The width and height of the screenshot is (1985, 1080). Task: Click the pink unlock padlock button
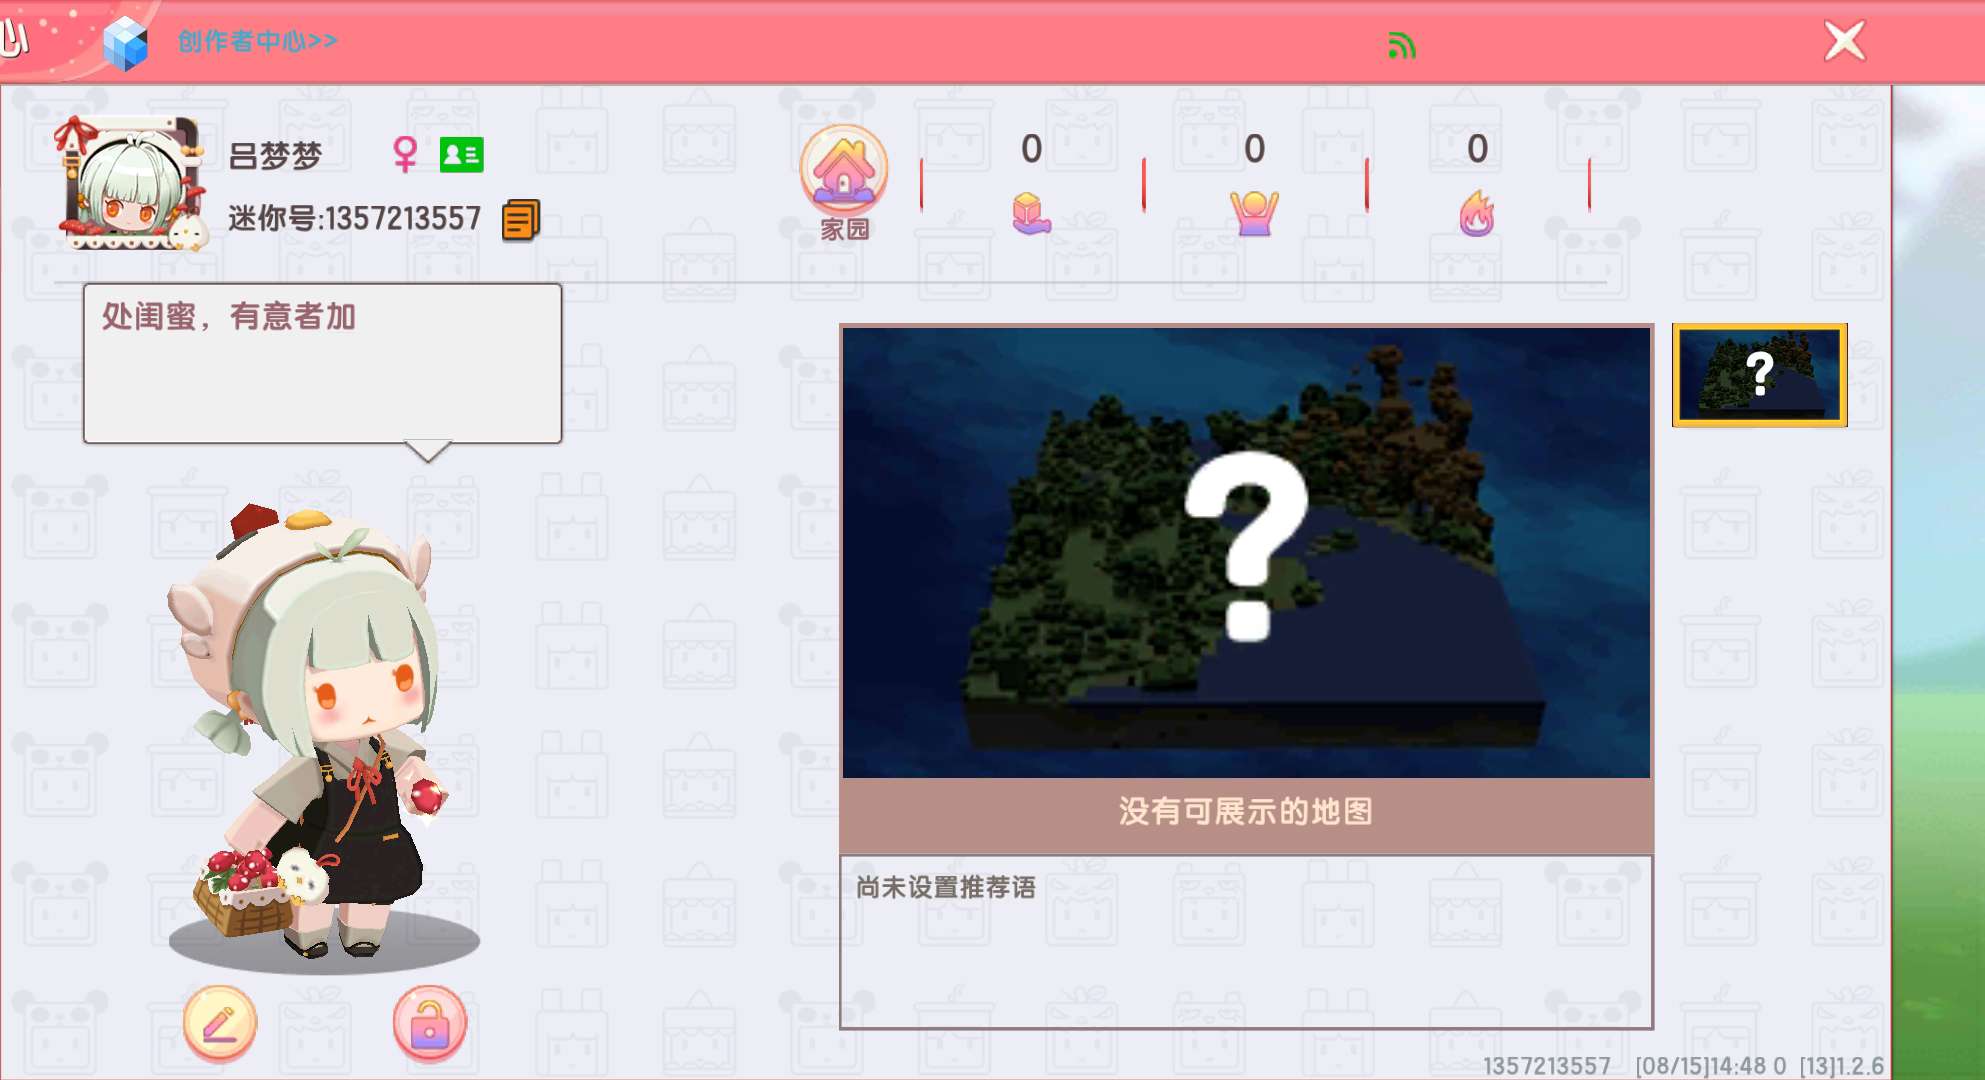429,1023
